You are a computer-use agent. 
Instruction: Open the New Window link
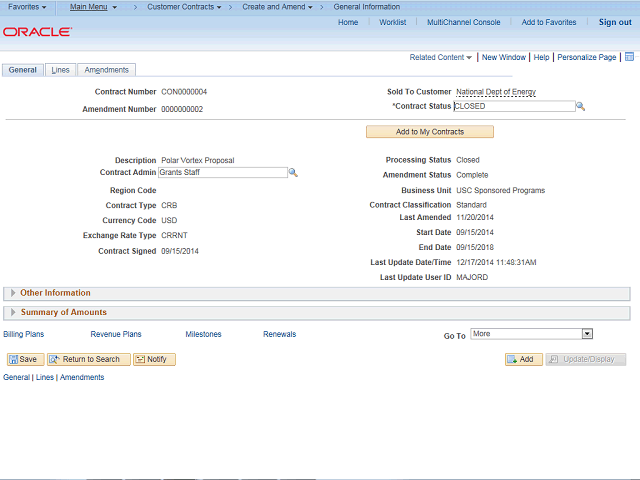tap(504, 58)
